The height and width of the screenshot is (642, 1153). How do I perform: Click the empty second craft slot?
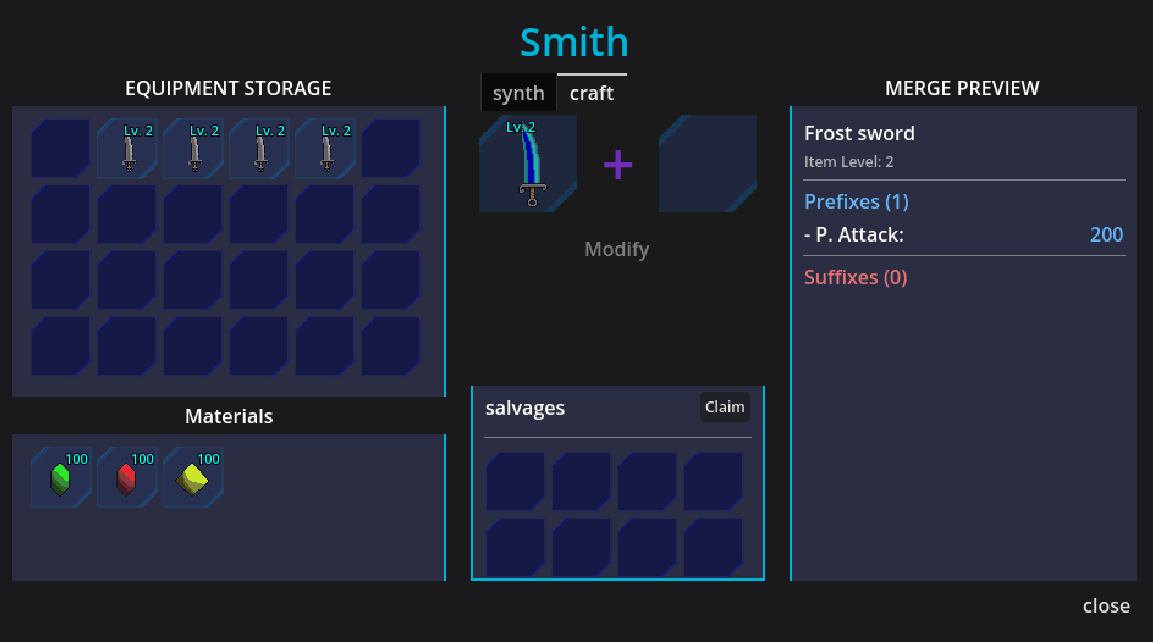pyautogui.click(x=707, y=163)
